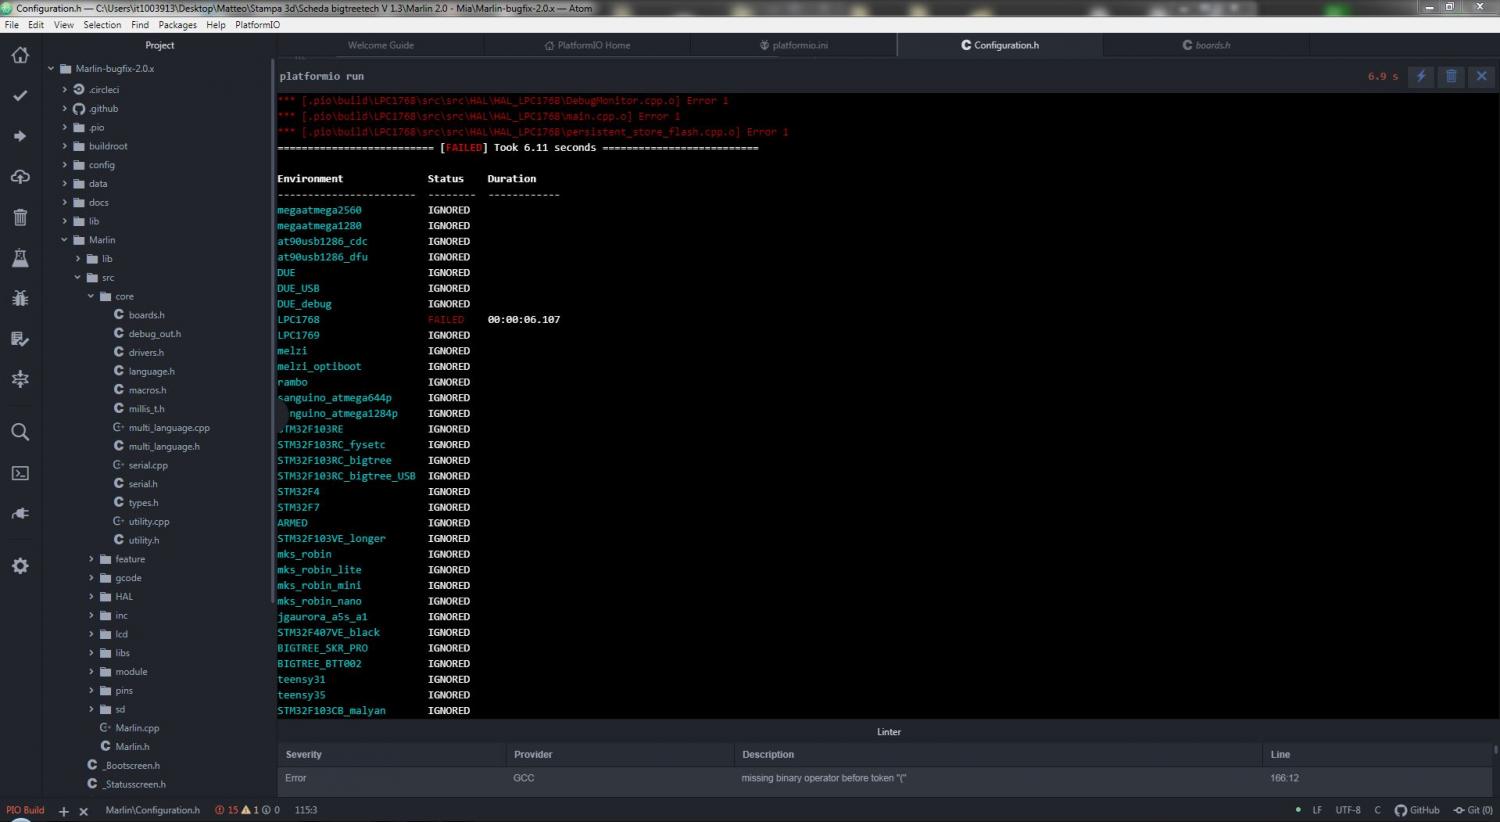This screenshot has width=1500, height=822.
Task: Open settings gear icon in sidebar
Action: [20, 566]
